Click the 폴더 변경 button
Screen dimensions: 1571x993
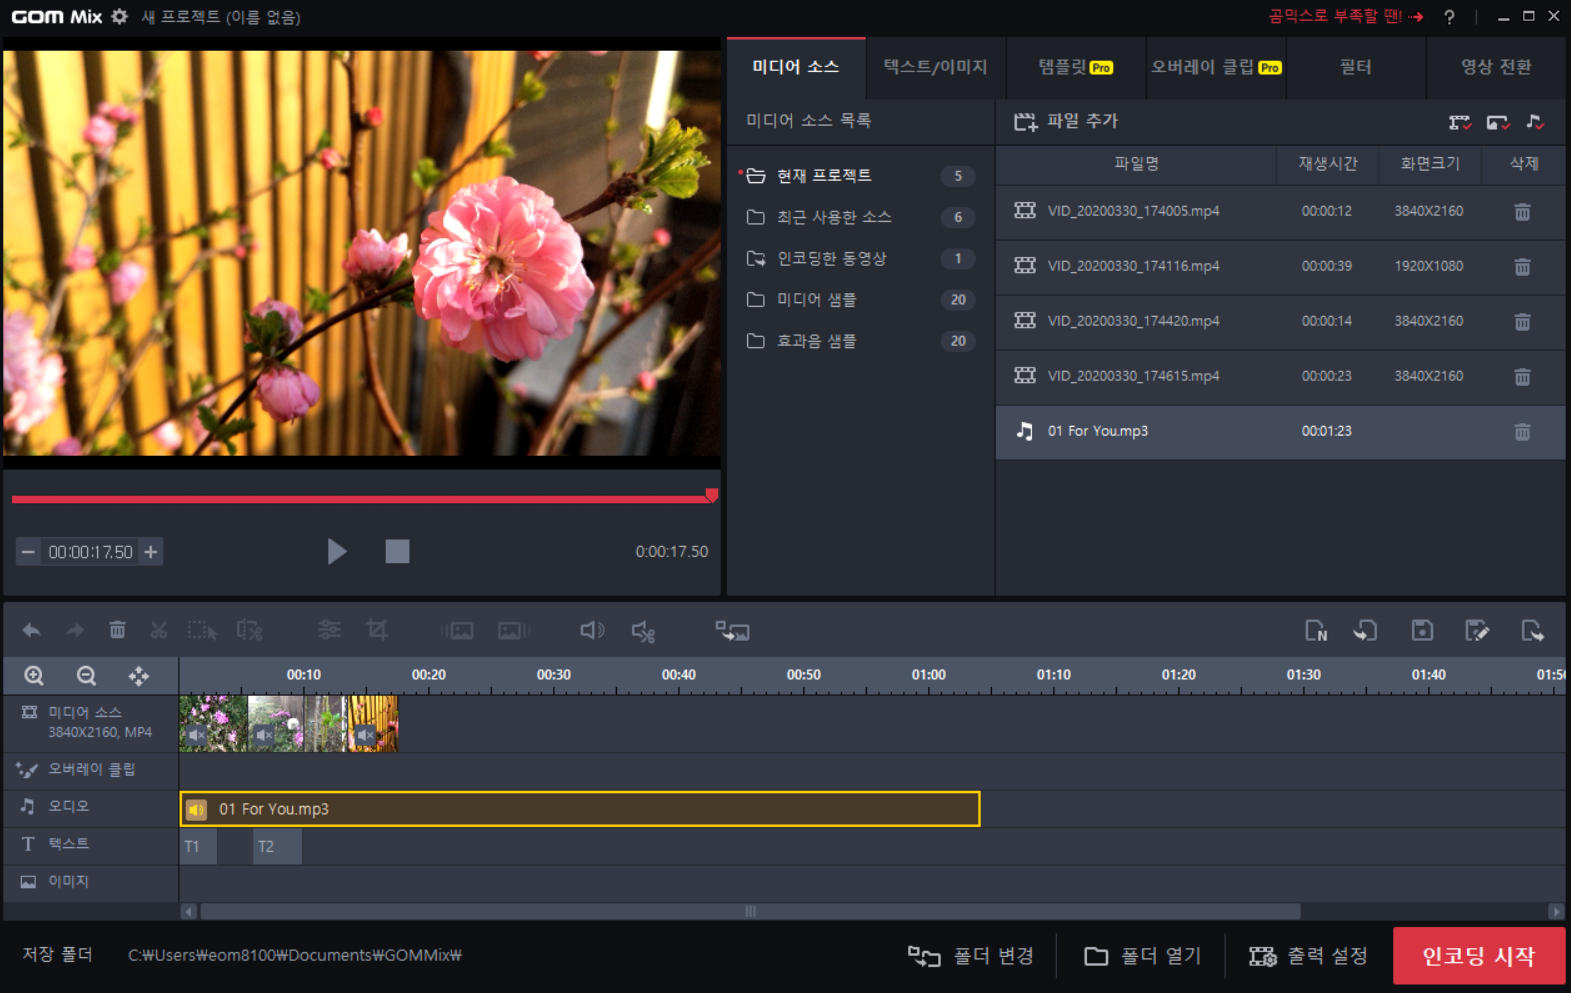click(971, 956)
